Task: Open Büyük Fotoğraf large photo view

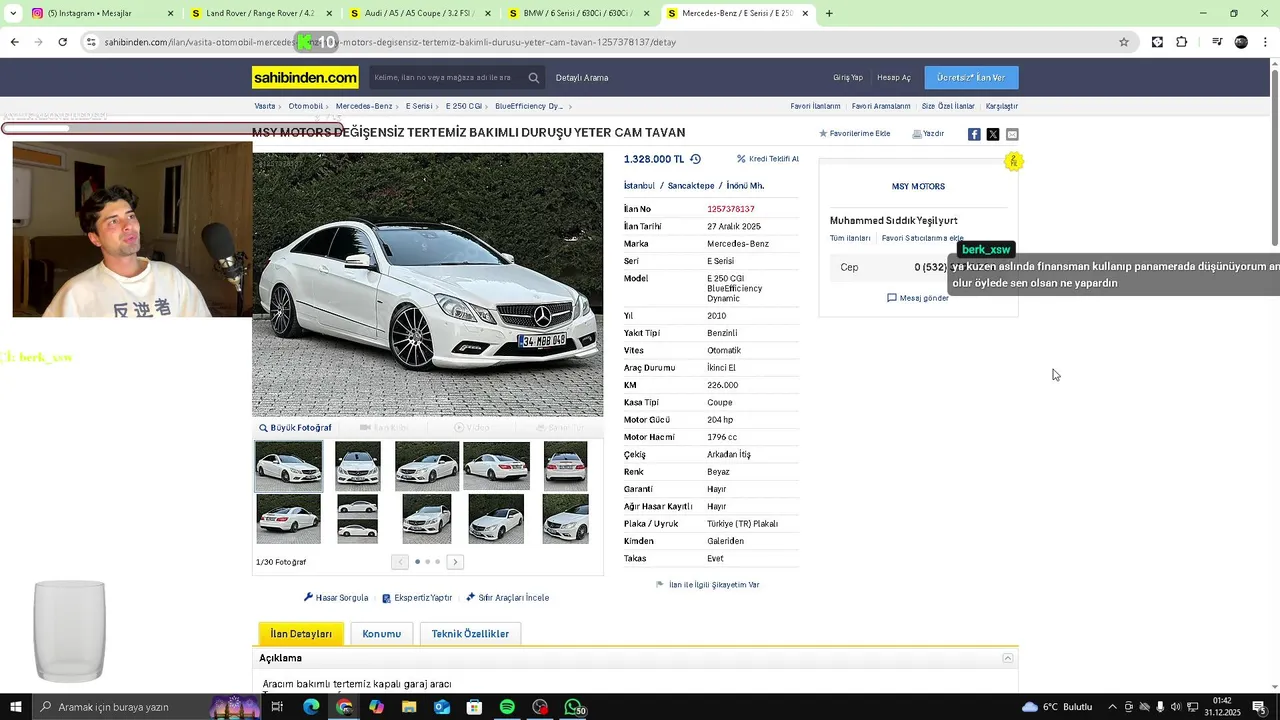Action: click(x=295, y=428)
